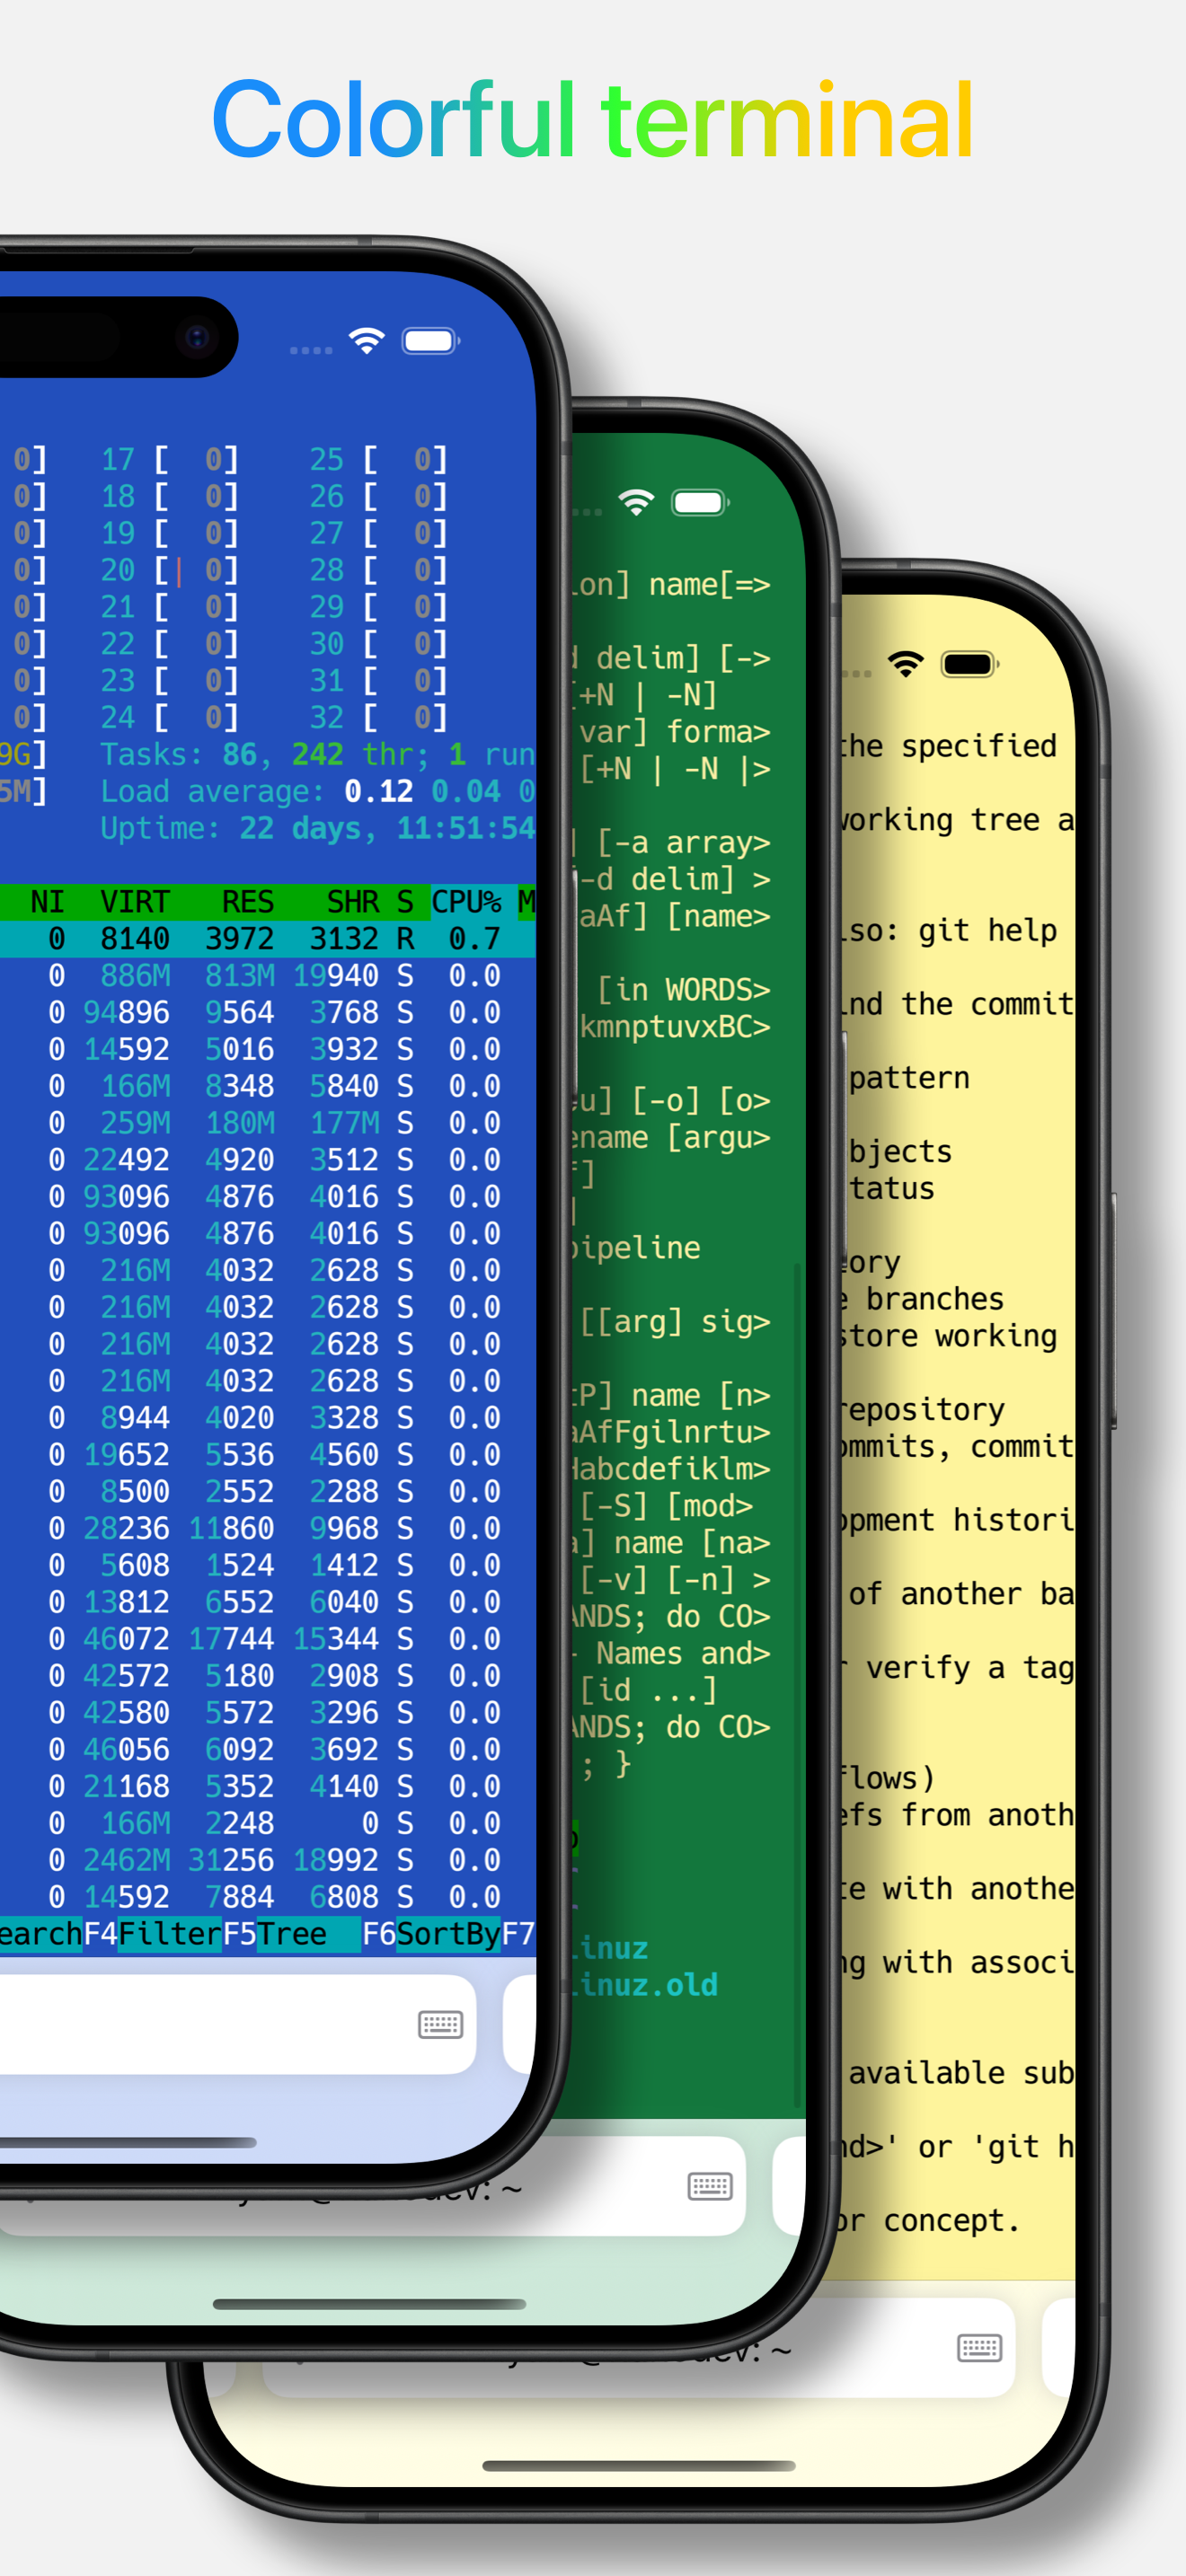
Task: Tap the Wi-Fi icon on the green phone
Action: 636,502
